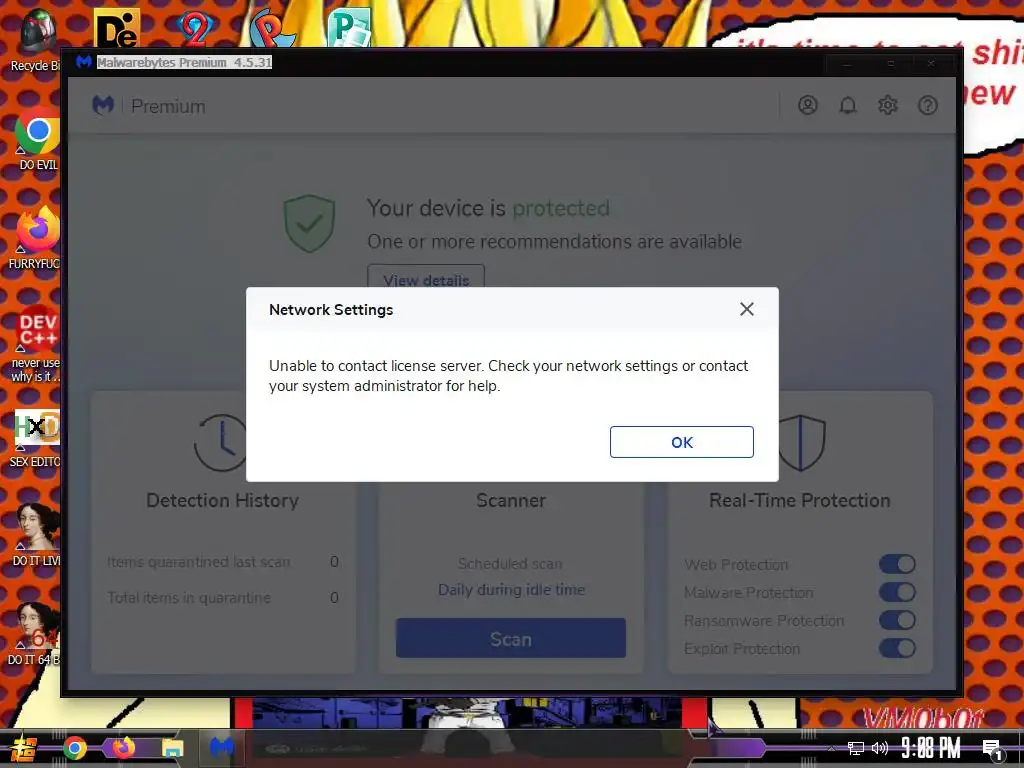Start a scan with the Scan button
1024x768 pixels.
coord(511,638)
